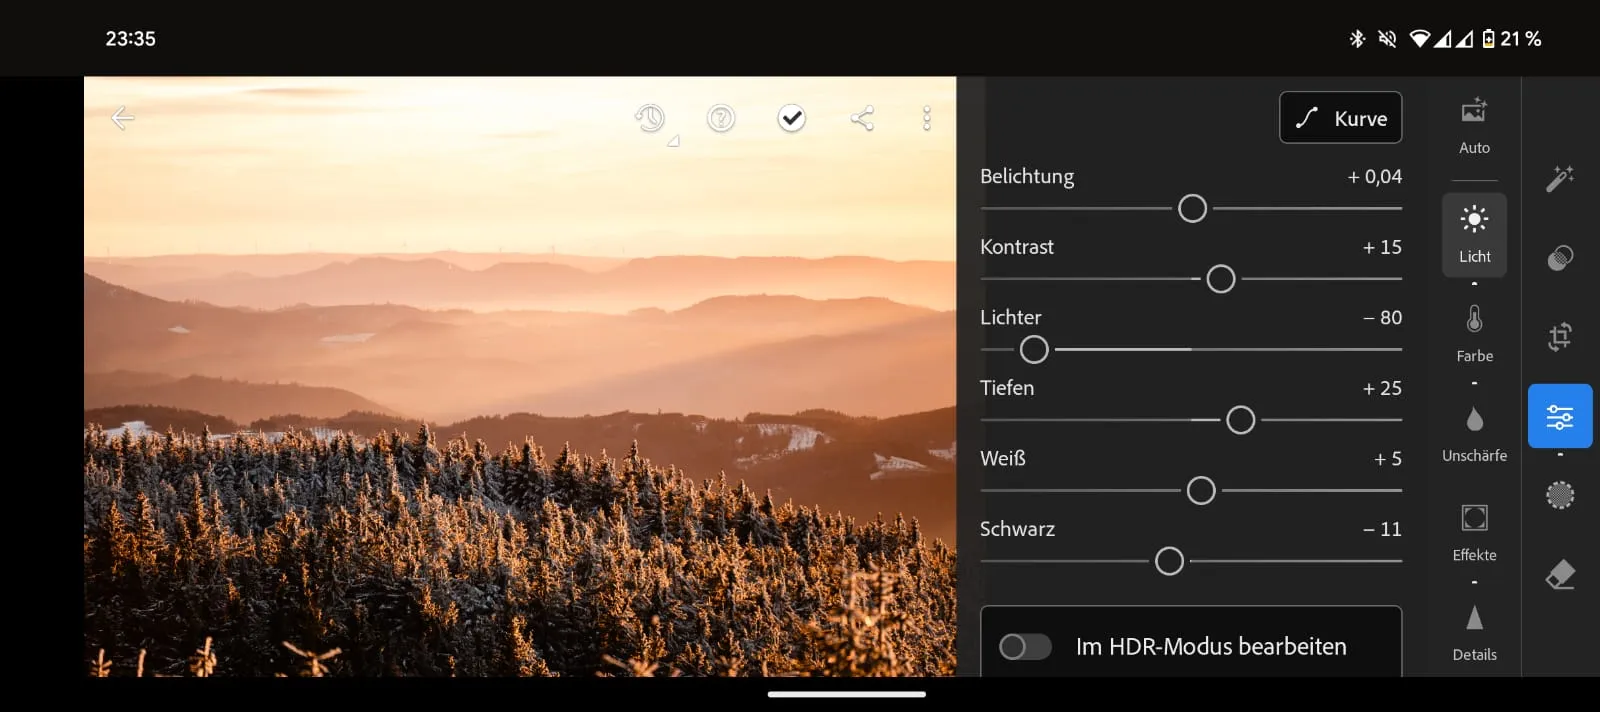Open the Effekte panel
1600x712 pixels.
pyautogui.click(x=1474, y=533)
